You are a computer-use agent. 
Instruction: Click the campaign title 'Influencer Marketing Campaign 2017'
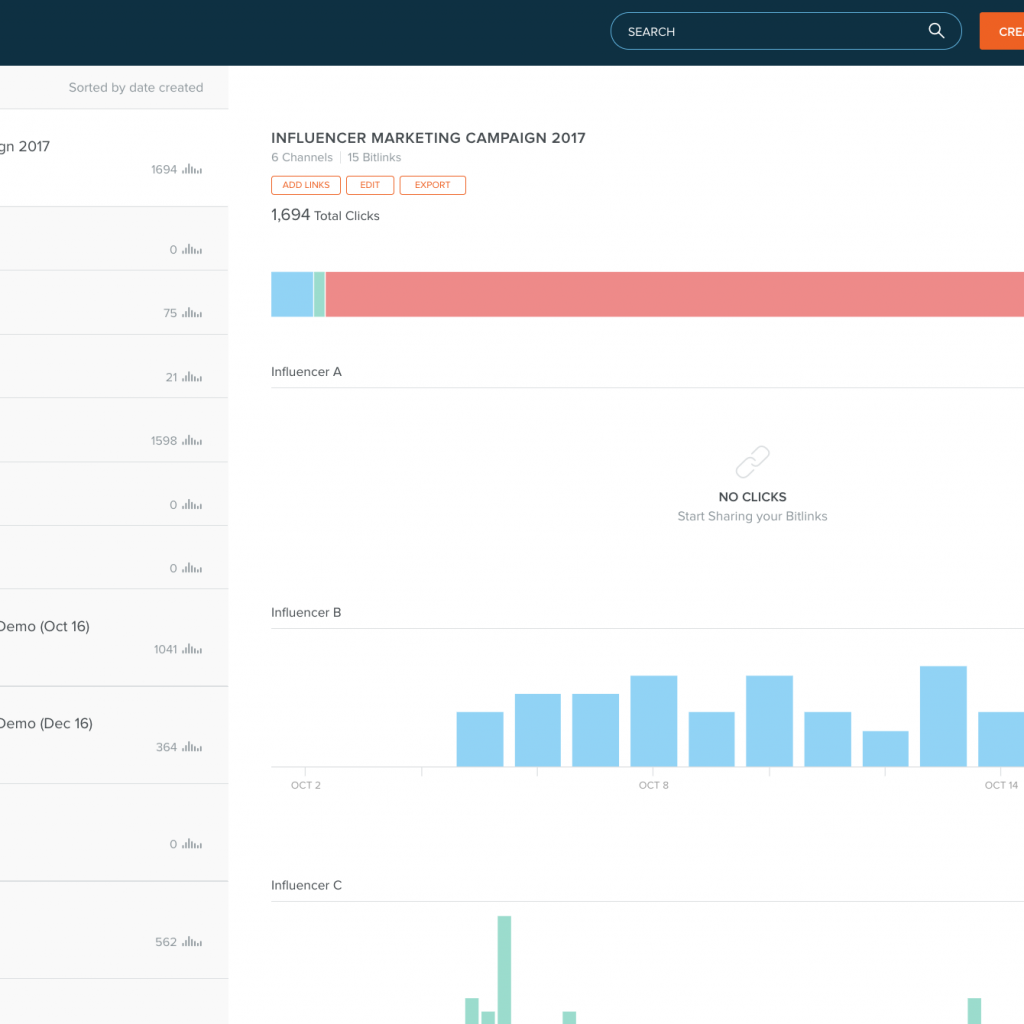(x=428, y=138)
